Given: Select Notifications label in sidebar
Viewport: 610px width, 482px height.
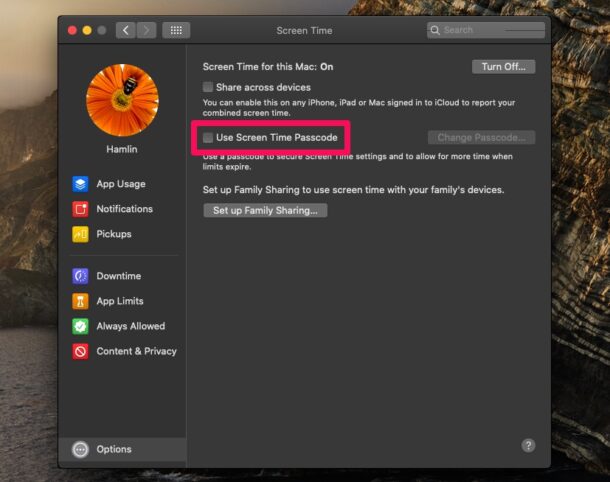Looking at the screenshot, I should (x=124, y=209).
